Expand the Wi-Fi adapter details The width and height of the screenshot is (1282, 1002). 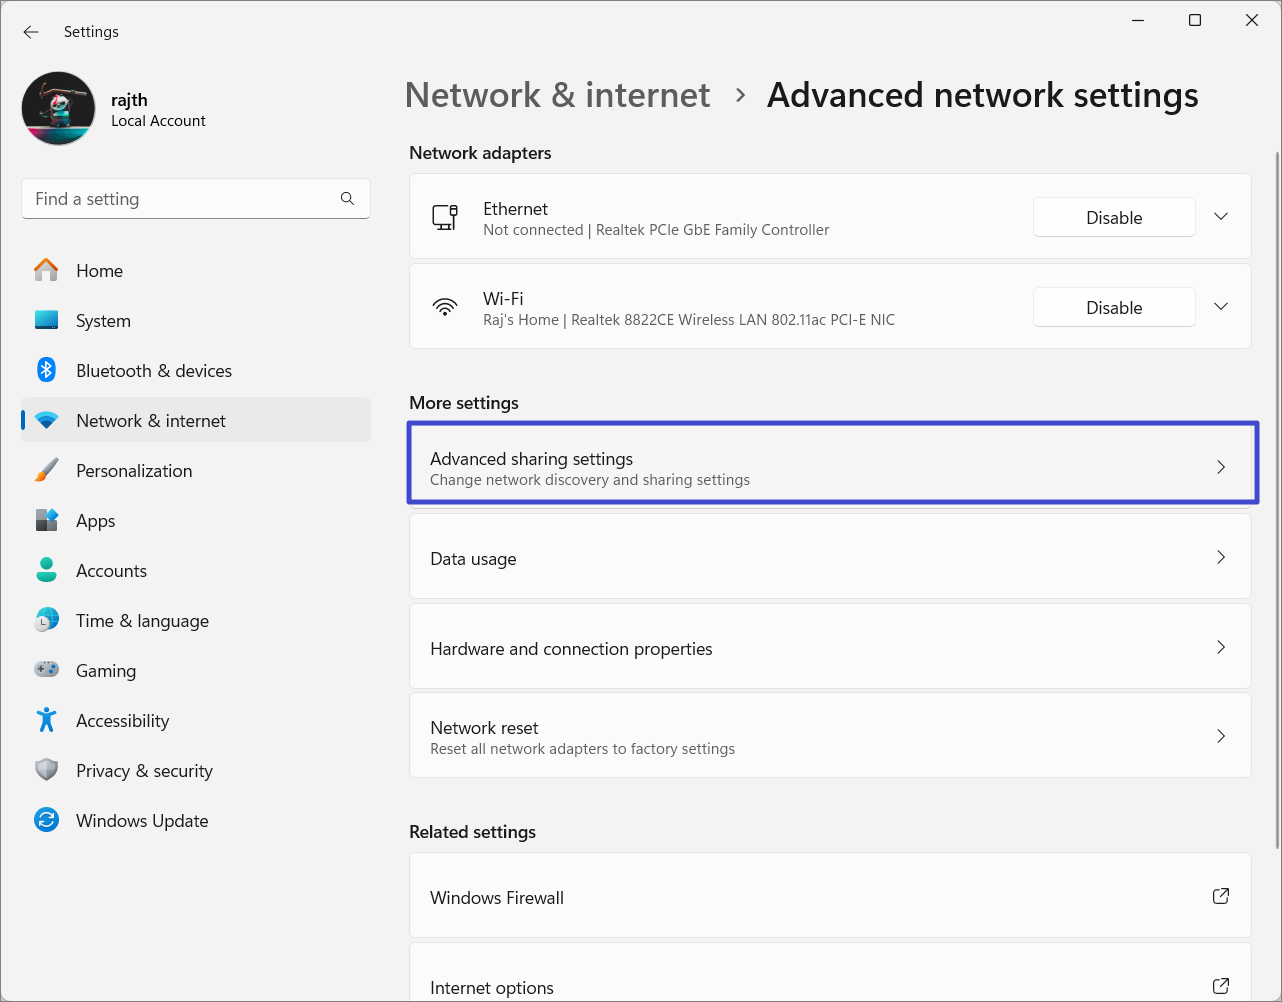coord(1221,307)
